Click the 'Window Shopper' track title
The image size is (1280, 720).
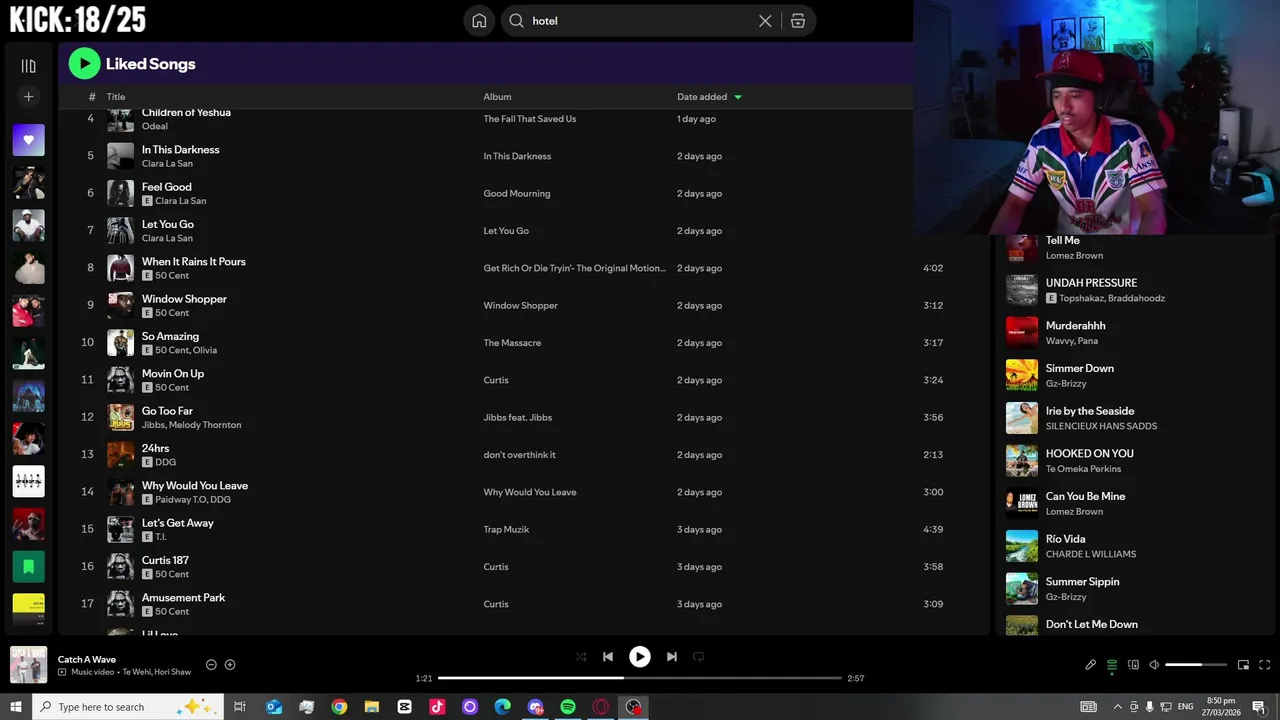184,299
